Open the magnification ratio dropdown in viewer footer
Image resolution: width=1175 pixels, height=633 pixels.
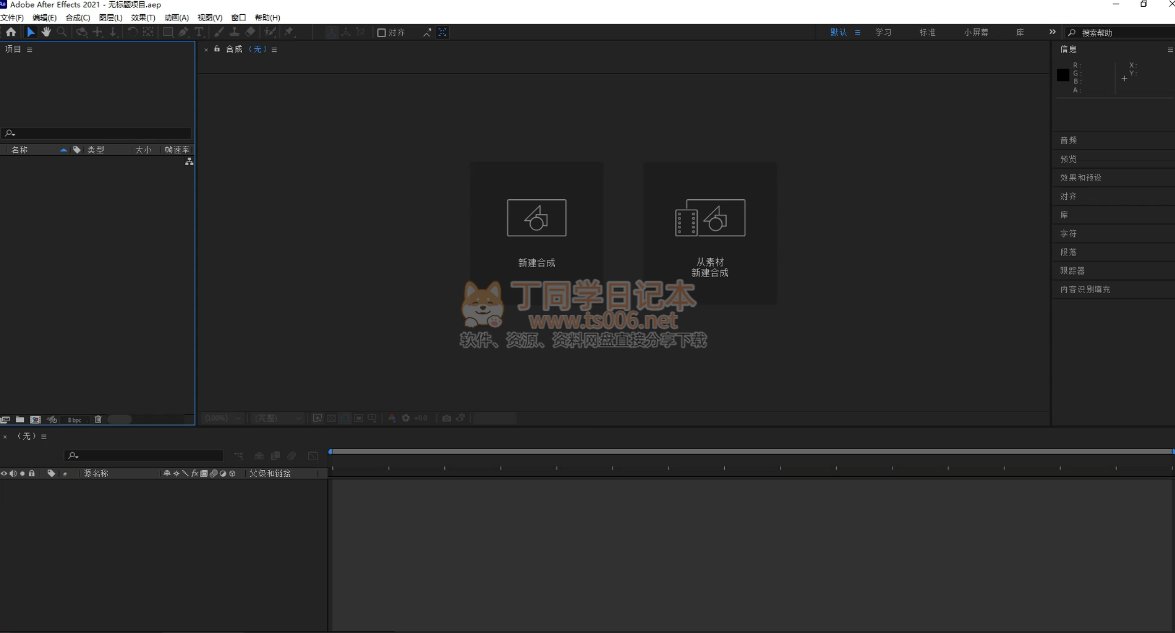223,418
